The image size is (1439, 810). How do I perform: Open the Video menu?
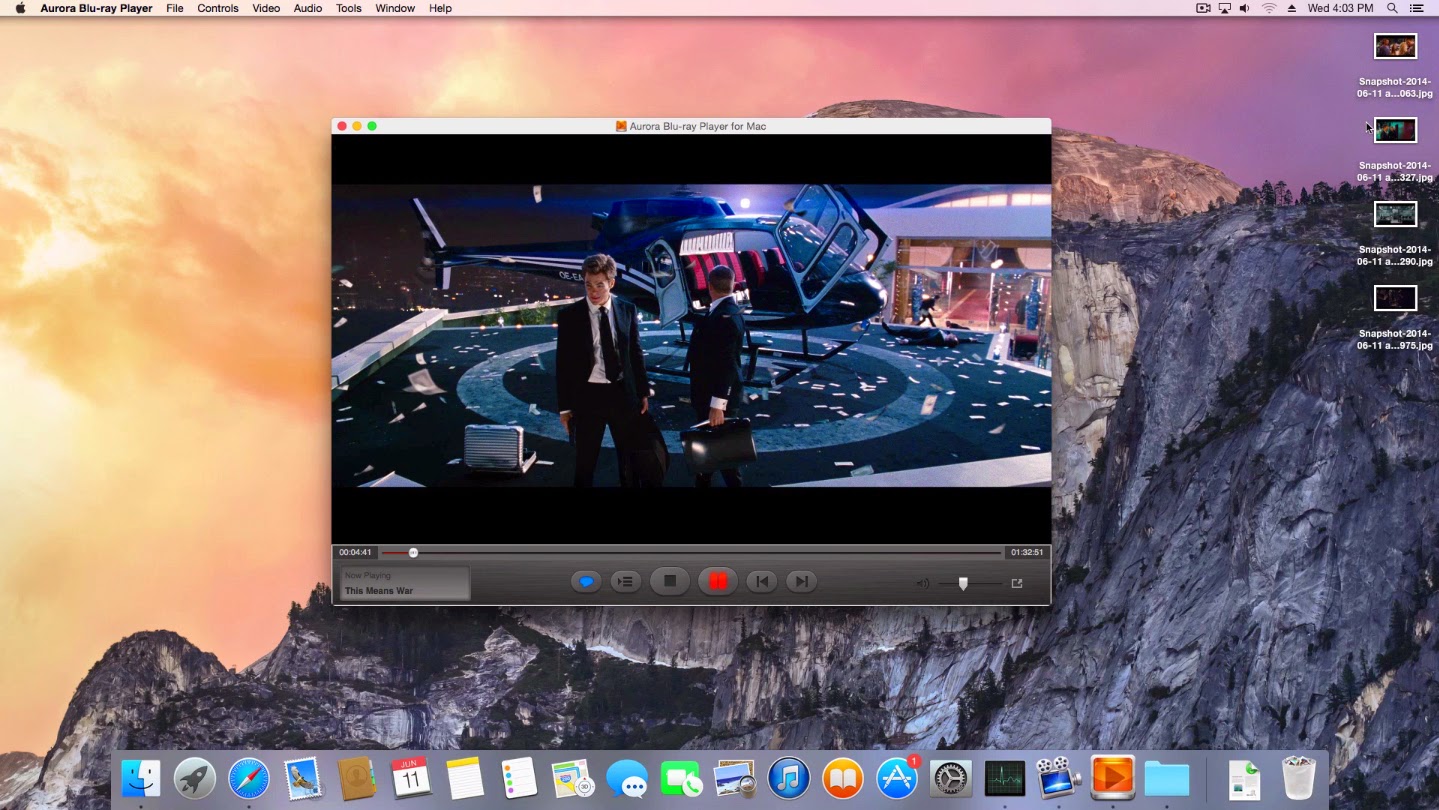pos(266,8)
